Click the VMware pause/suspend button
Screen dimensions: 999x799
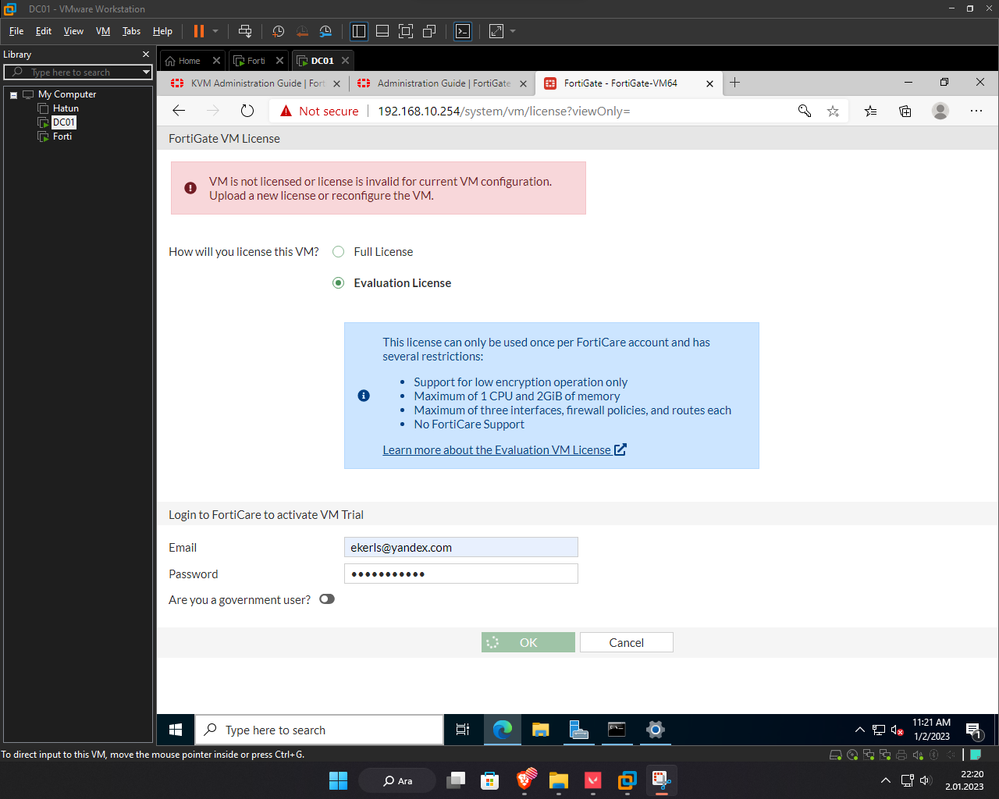(x=198, y=31)
